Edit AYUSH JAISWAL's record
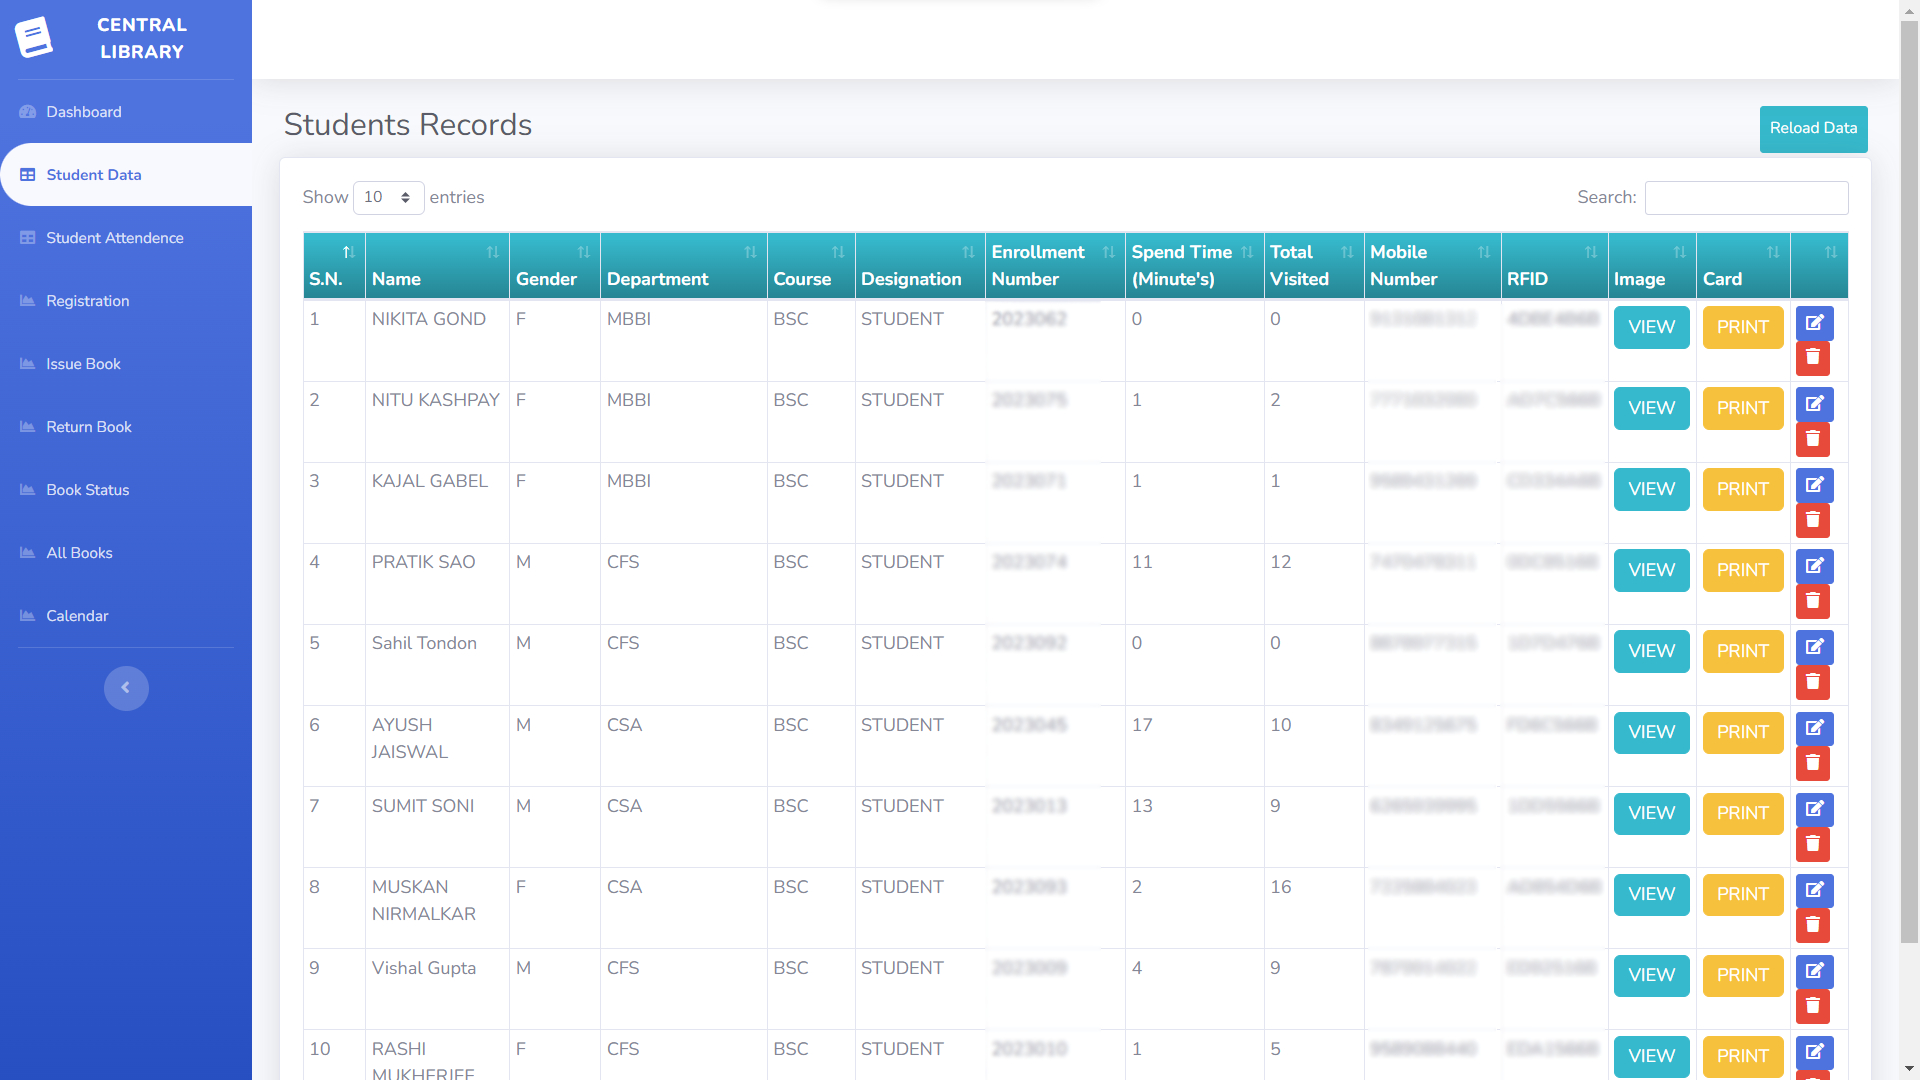1920x1080 pixels. tap(1814, 729)
